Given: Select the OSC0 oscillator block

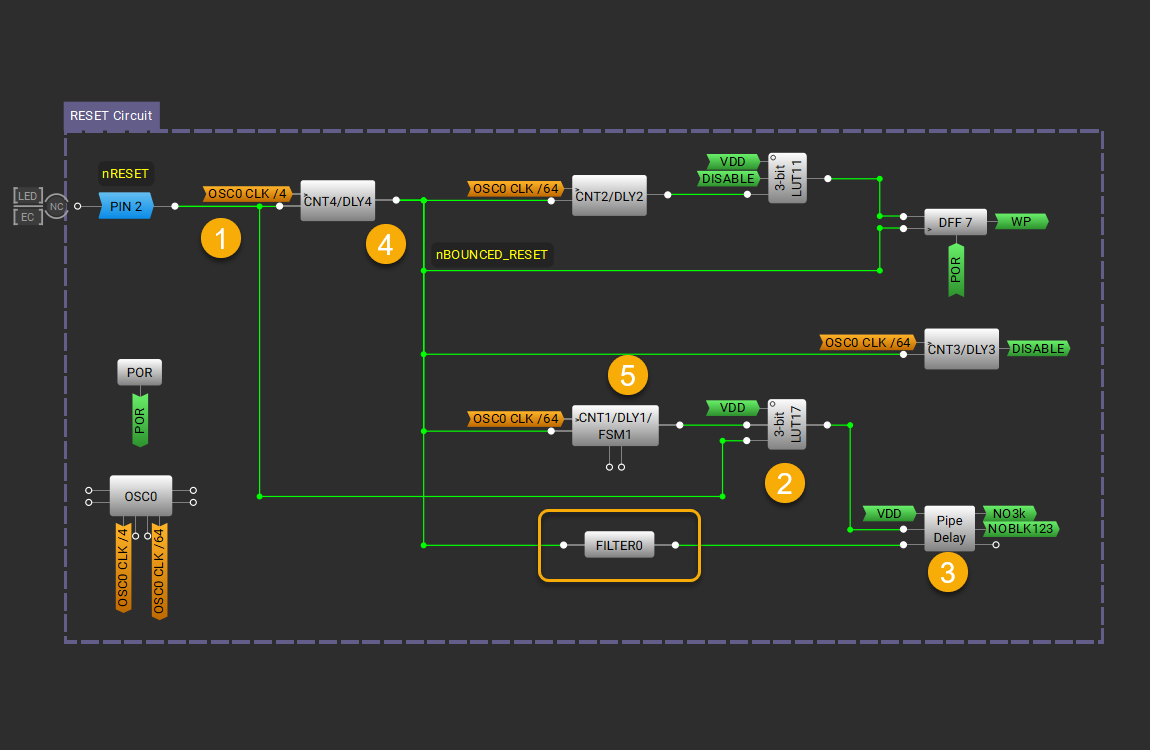Looking at the screenshot, I should [x=140, y=496].
